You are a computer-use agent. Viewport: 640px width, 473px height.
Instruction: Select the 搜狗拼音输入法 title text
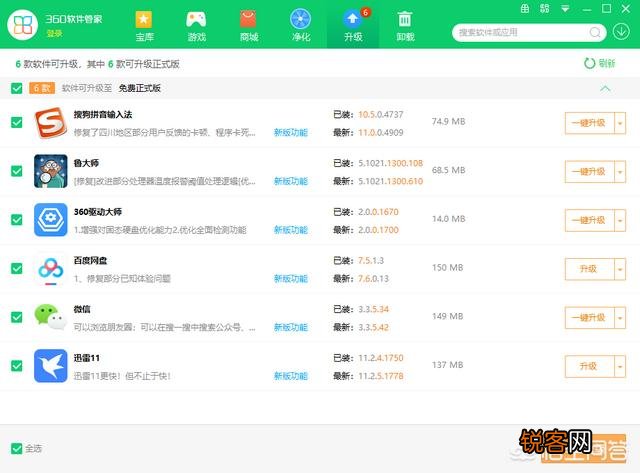(x=103, y=114)
